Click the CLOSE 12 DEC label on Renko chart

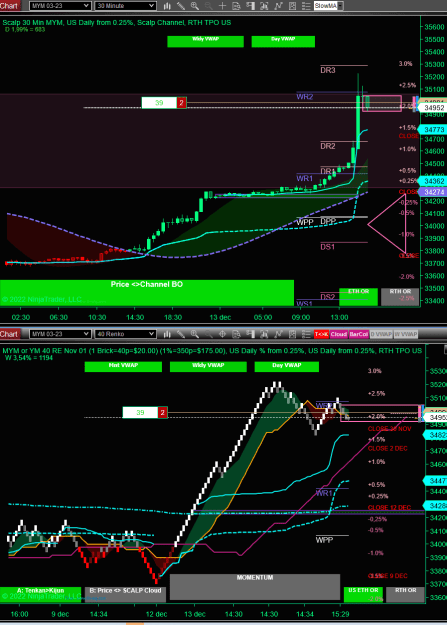[389, 507]
